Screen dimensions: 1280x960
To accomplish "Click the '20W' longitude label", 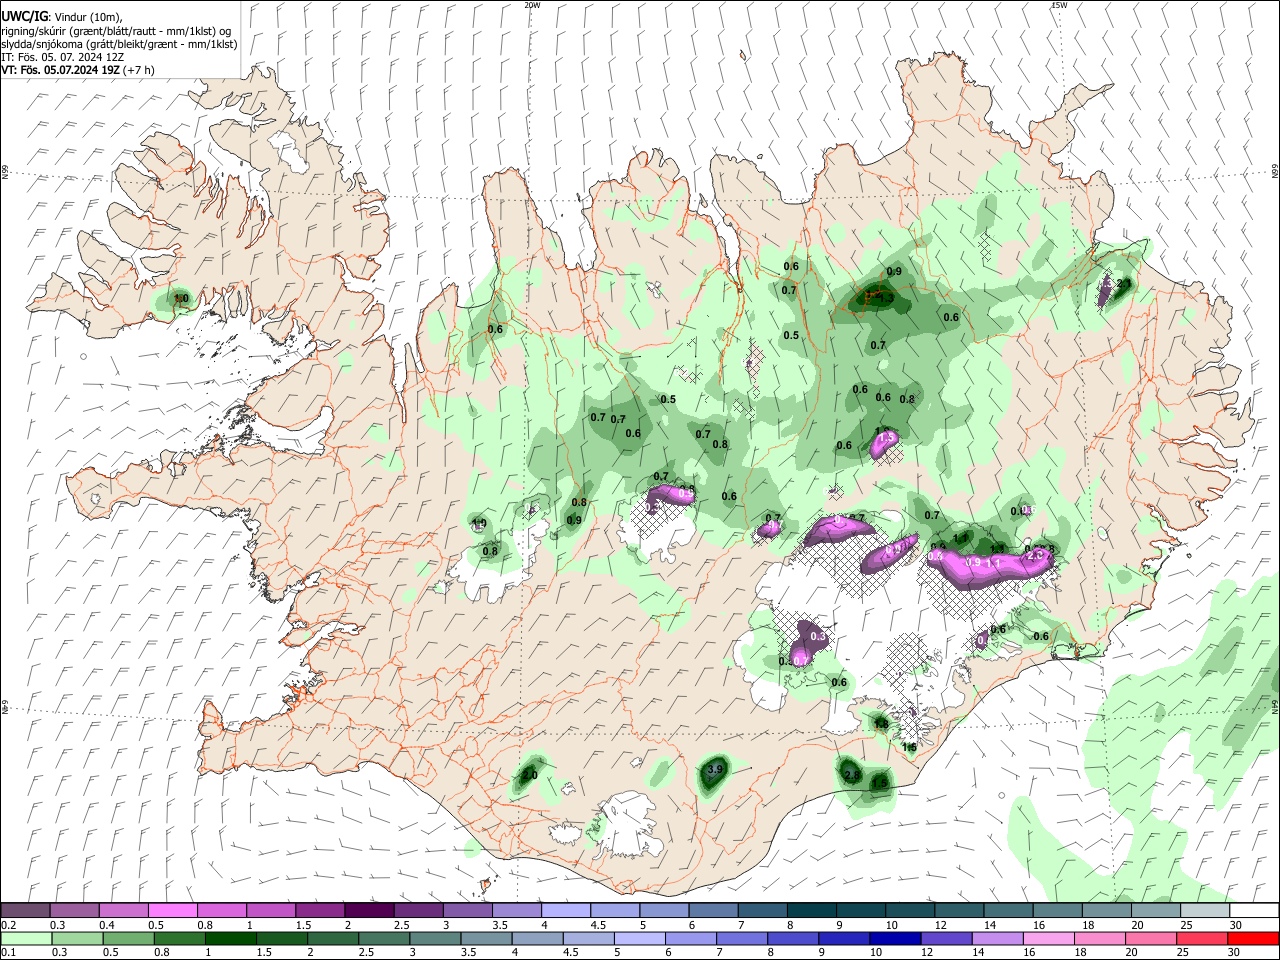I will tap(532, 5).
